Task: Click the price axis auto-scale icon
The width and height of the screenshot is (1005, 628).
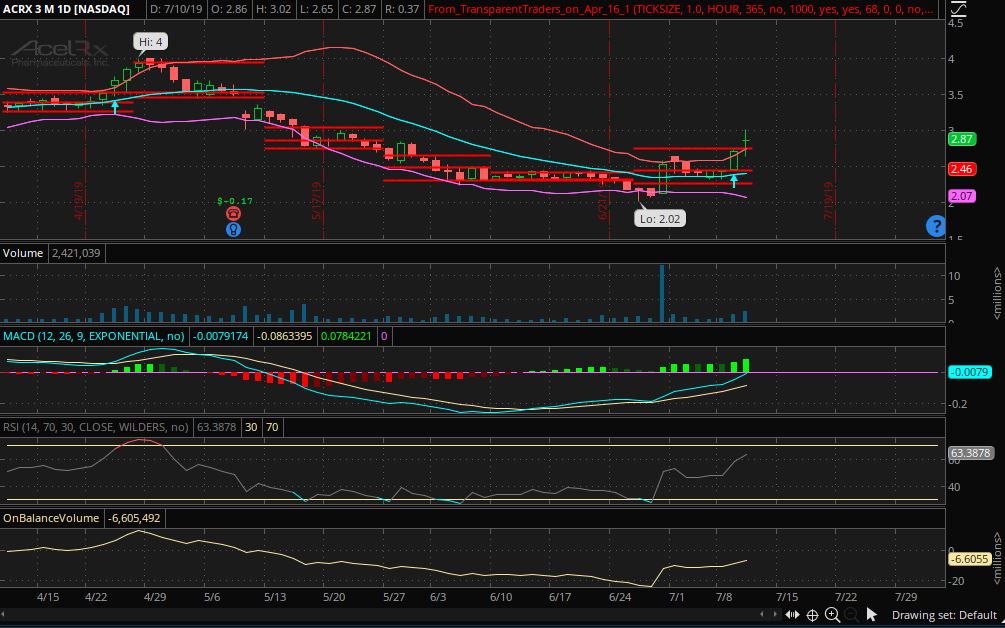Action: tap(958, 8)
